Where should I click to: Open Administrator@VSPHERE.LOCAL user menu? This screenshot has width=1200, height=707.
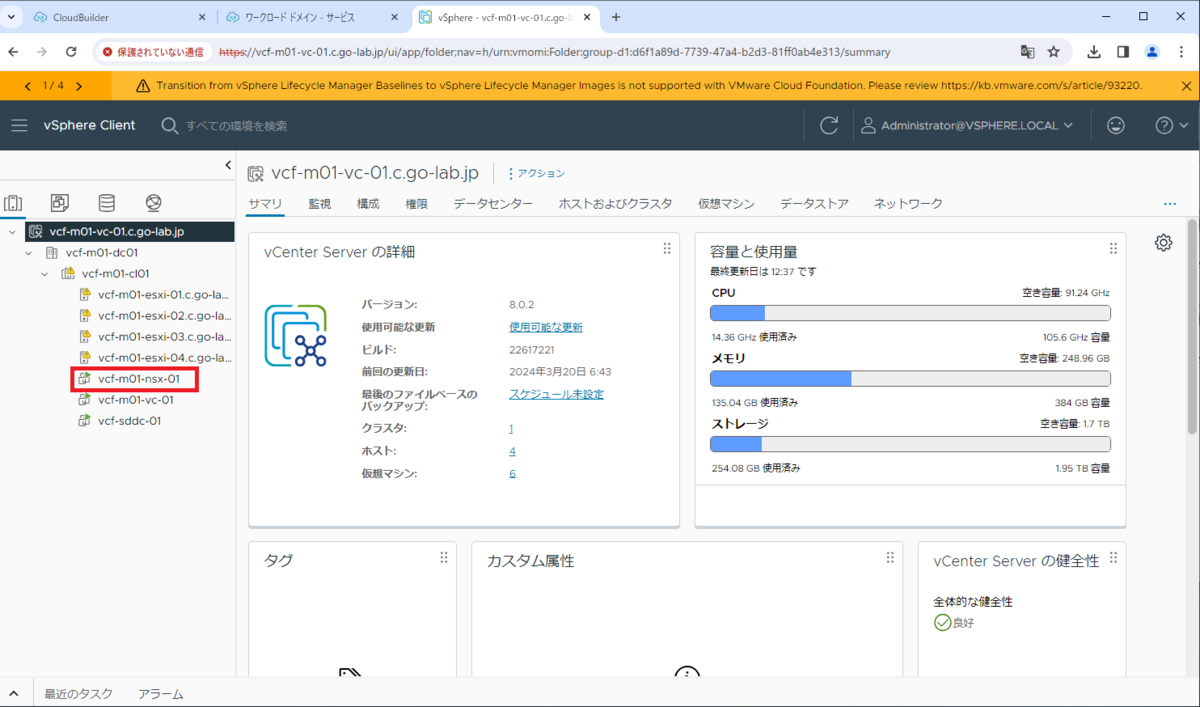[x=967, y=125]
